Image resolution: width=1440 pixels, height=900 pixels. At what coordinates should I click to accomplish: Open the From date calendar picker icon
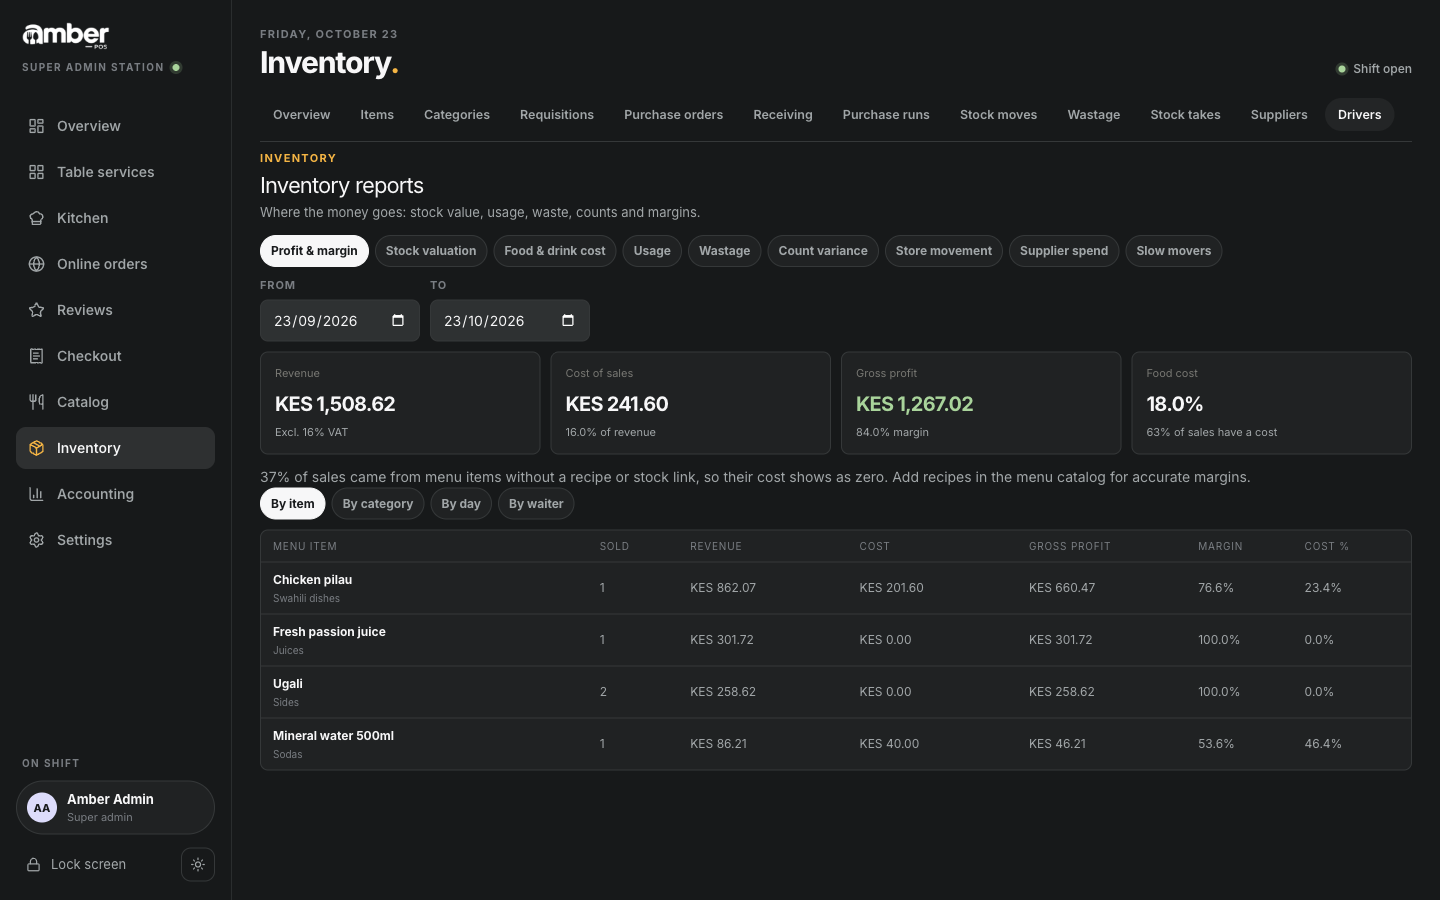coord(398,321)
